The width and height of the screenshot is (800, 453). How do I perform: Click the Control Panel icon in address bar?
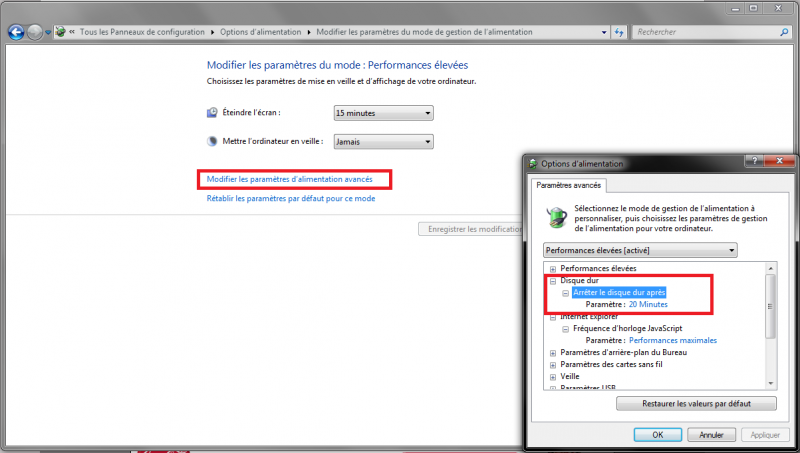(x=60, y=32)
